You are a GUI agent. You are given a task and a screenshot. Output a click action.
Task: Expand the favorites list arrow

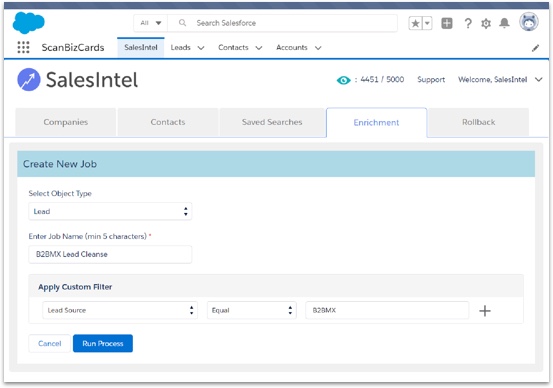[427, 23]
